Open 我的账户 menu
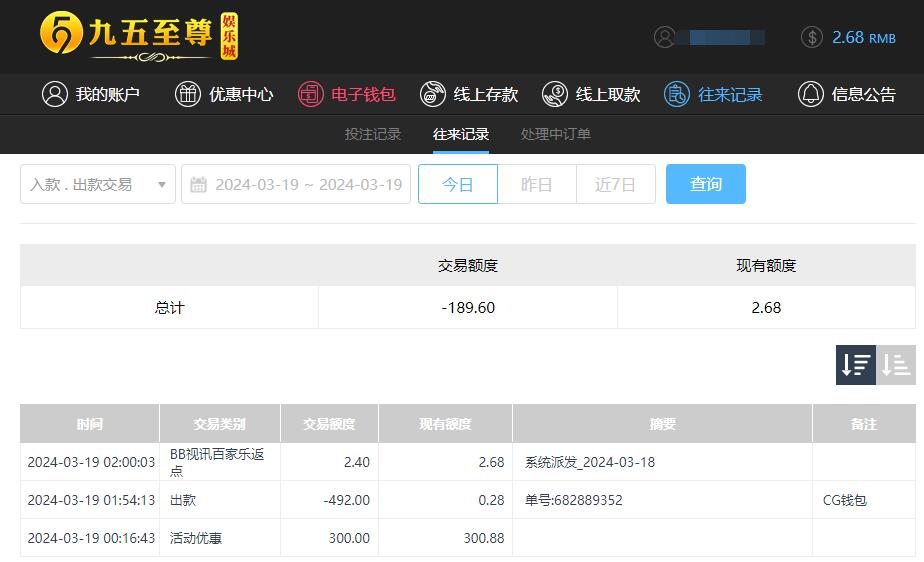The image size is (924, 562). click(x=91, y=94)
